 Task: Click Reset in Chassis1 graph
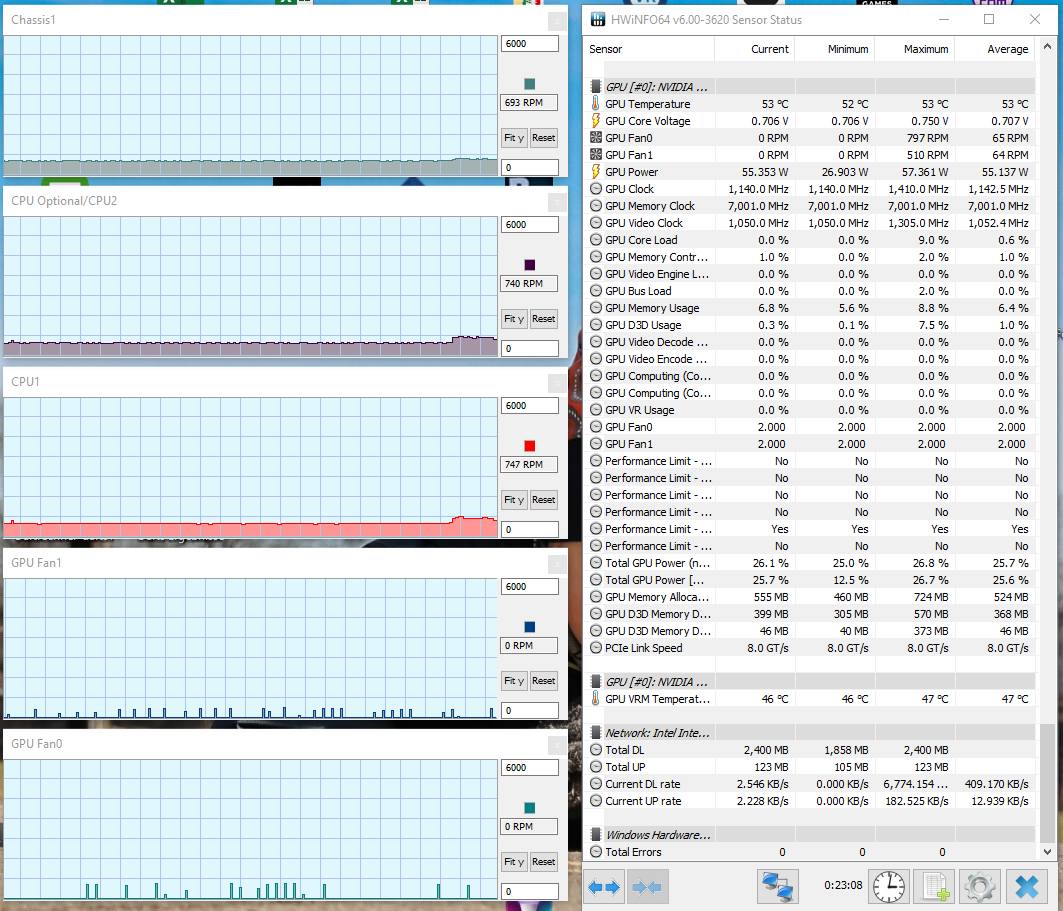point(544,138)
